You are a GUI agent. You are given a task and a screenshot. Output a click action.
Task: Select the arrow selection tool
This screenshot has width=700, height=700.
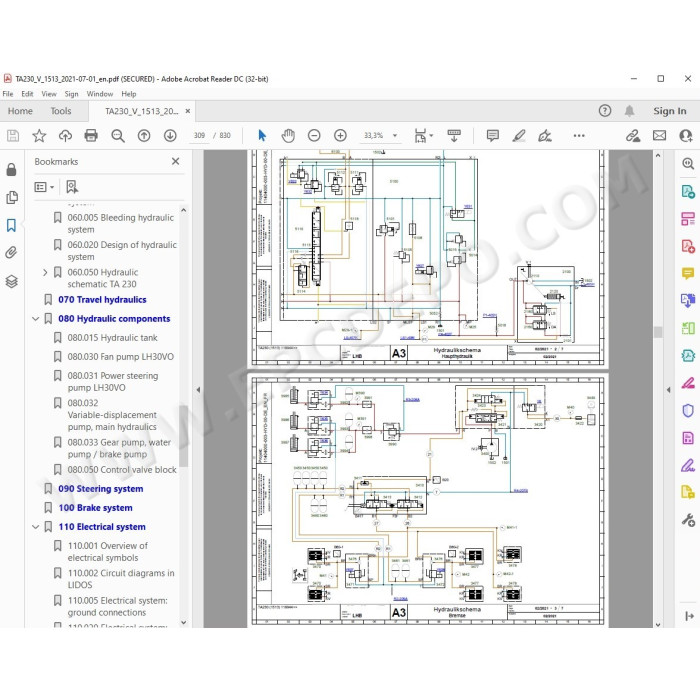pos(262,136)
